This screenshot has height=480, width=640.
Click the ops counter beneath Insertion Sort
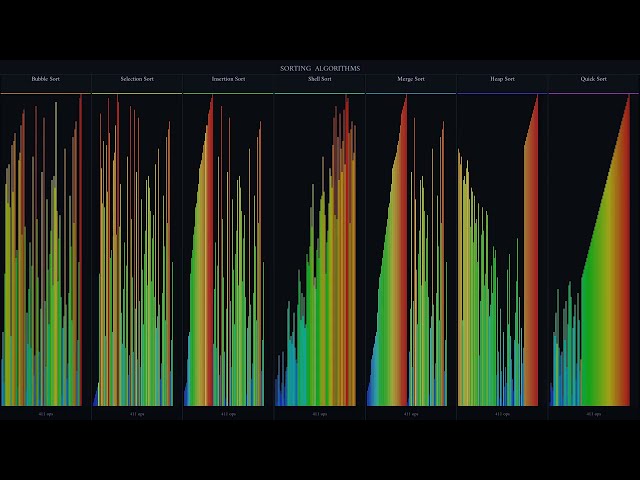tap(228, 414)
